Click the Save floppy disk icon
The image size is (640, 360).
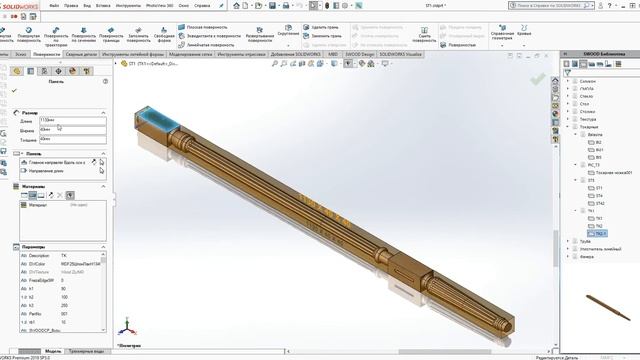[272, 5]
